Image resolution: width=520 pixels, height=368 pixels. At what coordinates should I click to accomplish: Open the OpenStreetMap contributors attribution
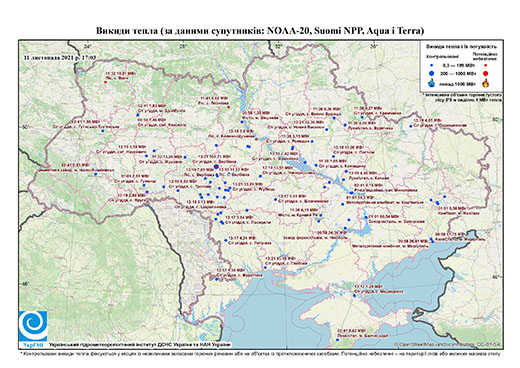coord(447,344)
